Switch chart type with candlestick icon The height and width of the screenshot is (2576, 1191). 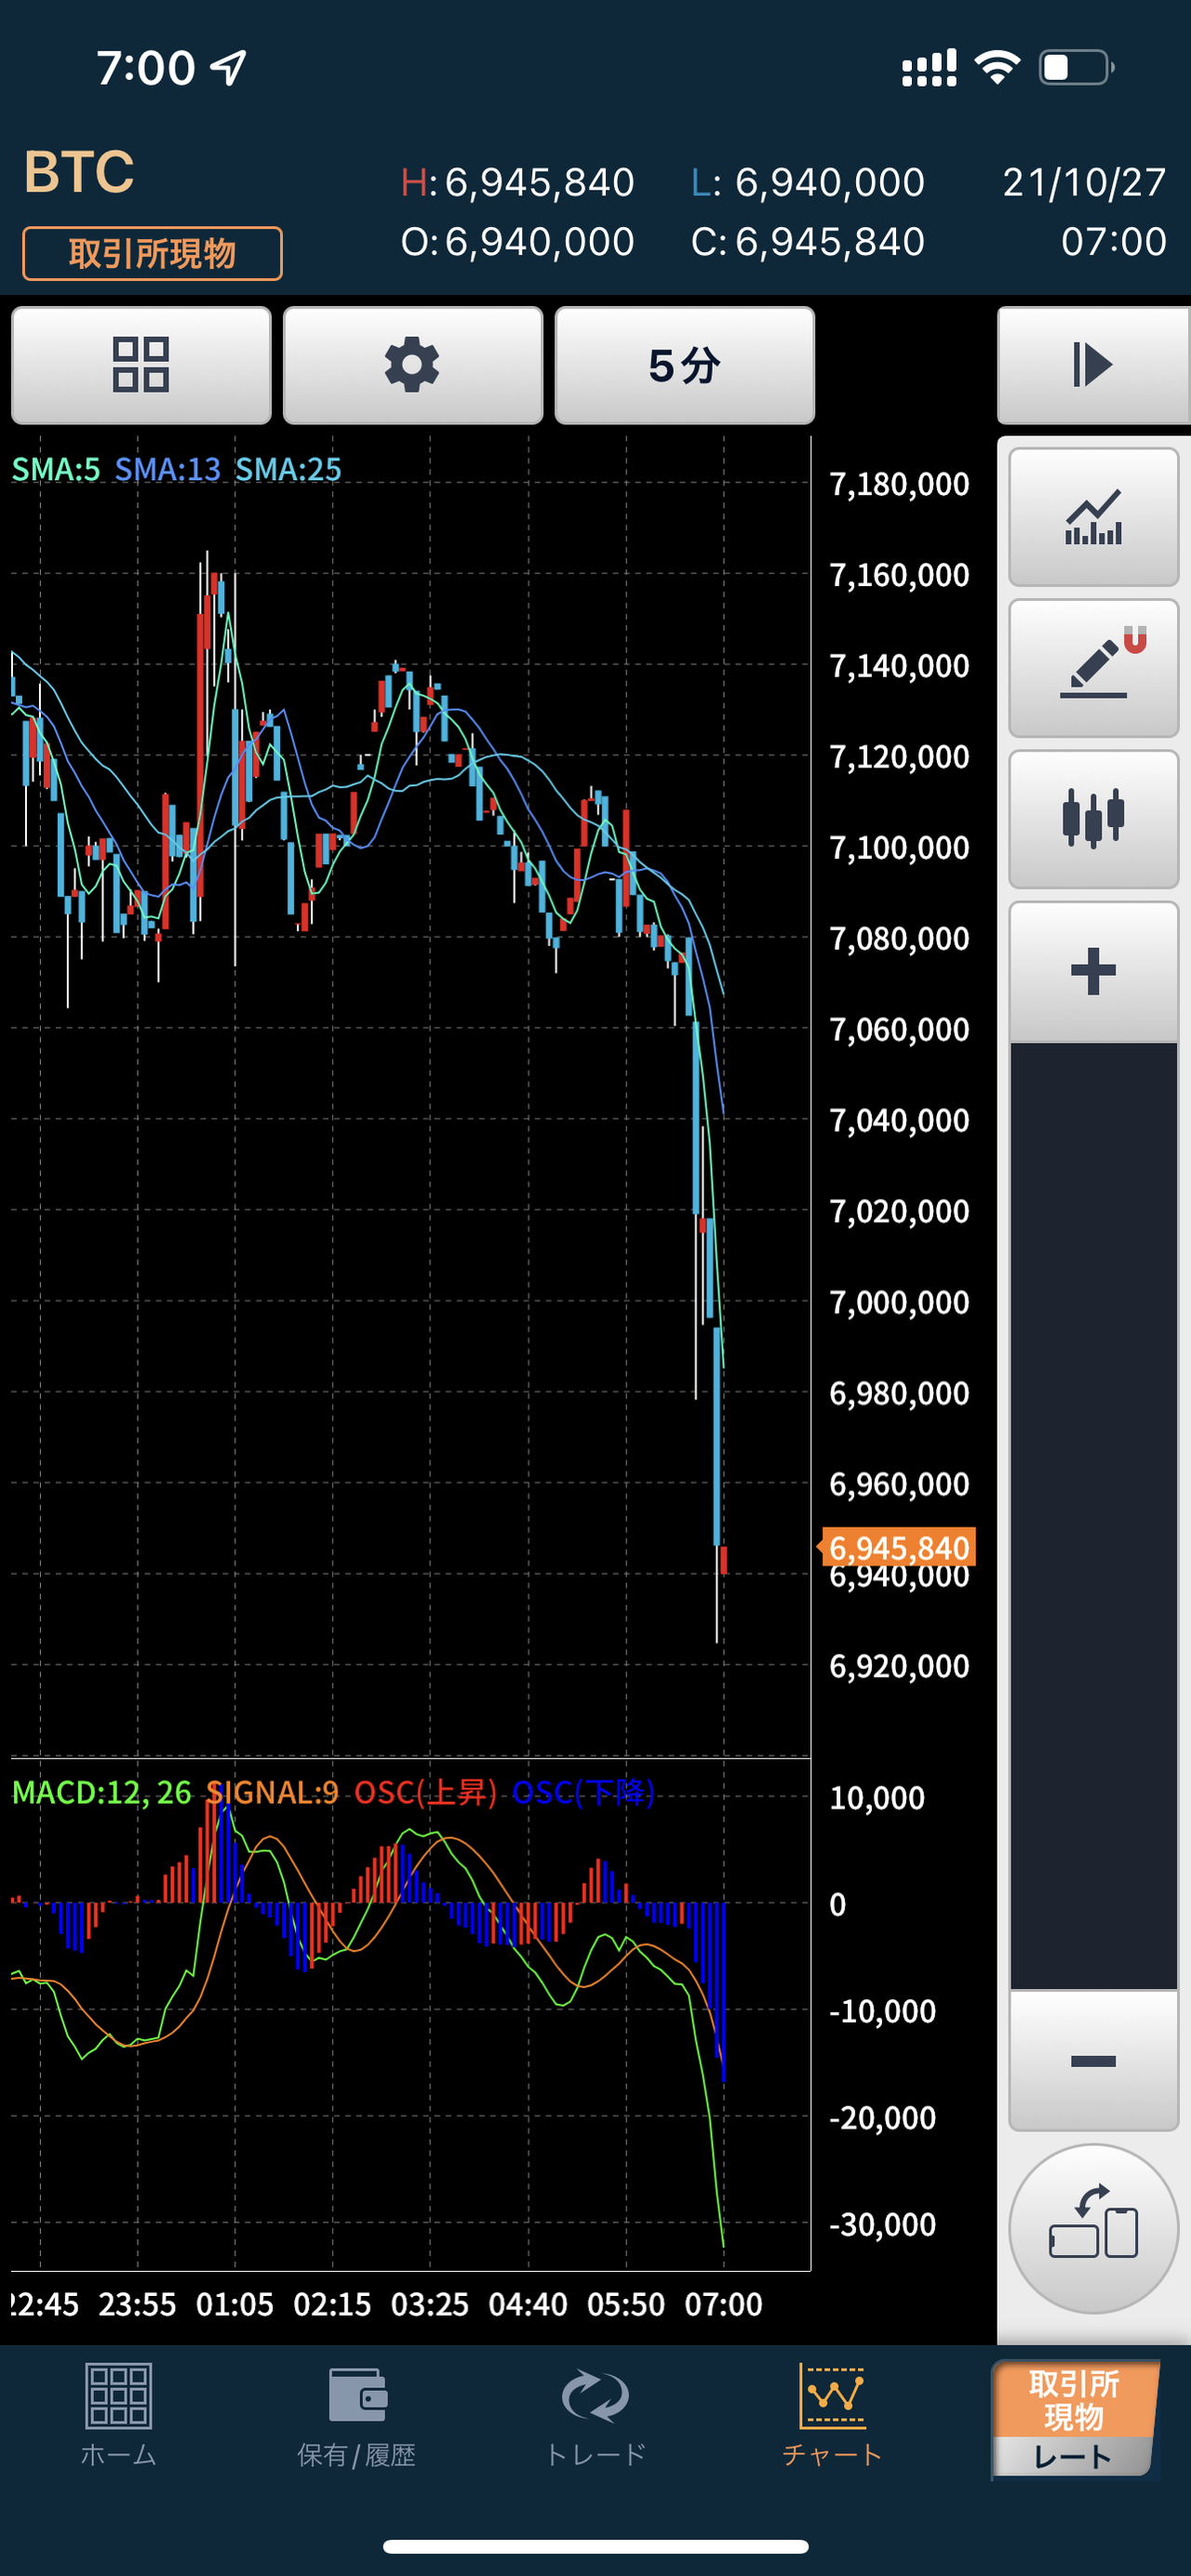(x=1093, y=819)
